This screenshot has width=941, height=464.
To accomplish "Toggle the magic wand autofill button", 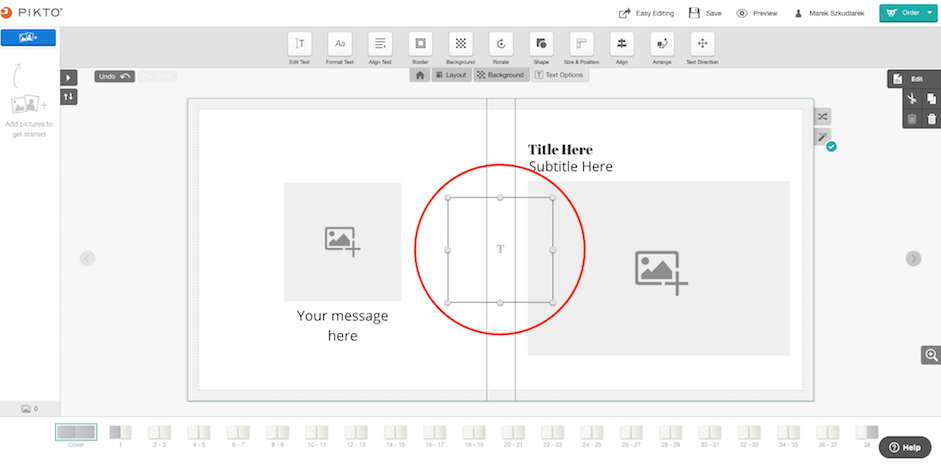I will (822, 136).
